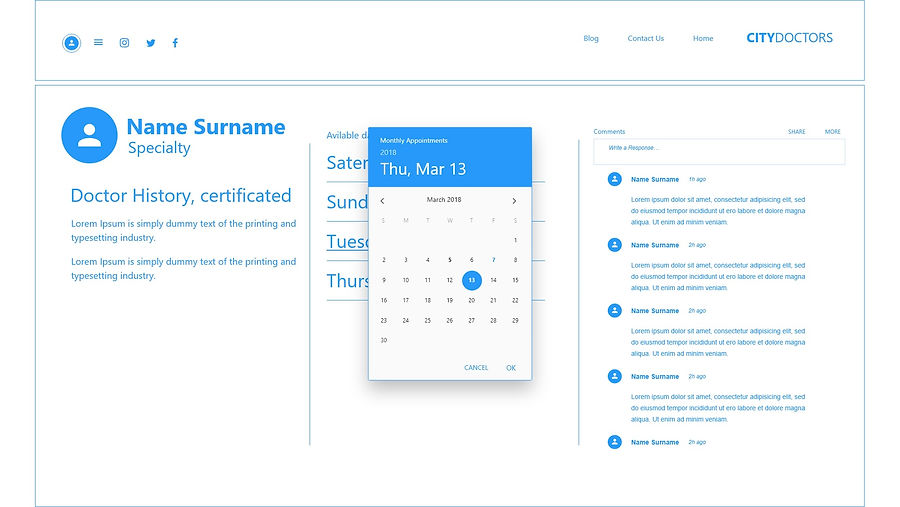This screenshot has width=900, height=507.
Task: Select date 26 in the calendar
Action: tap(449, 320)
